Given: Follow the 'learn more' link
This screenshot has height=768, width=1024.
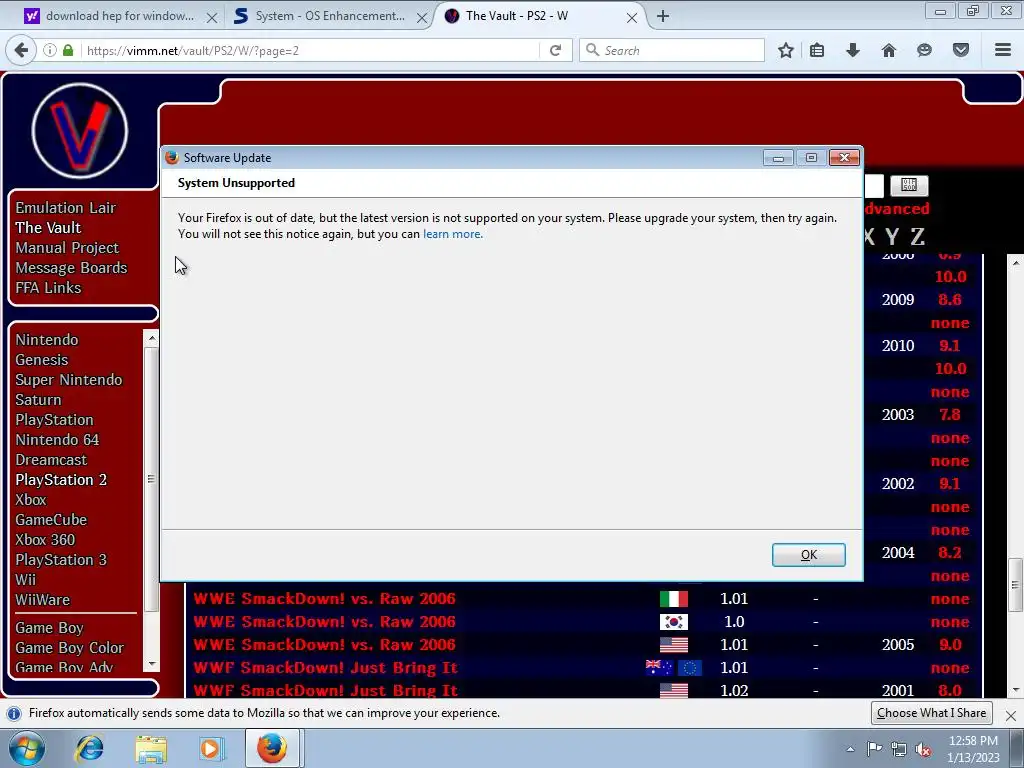Looking at the screenshot, I should click(453, 234).
